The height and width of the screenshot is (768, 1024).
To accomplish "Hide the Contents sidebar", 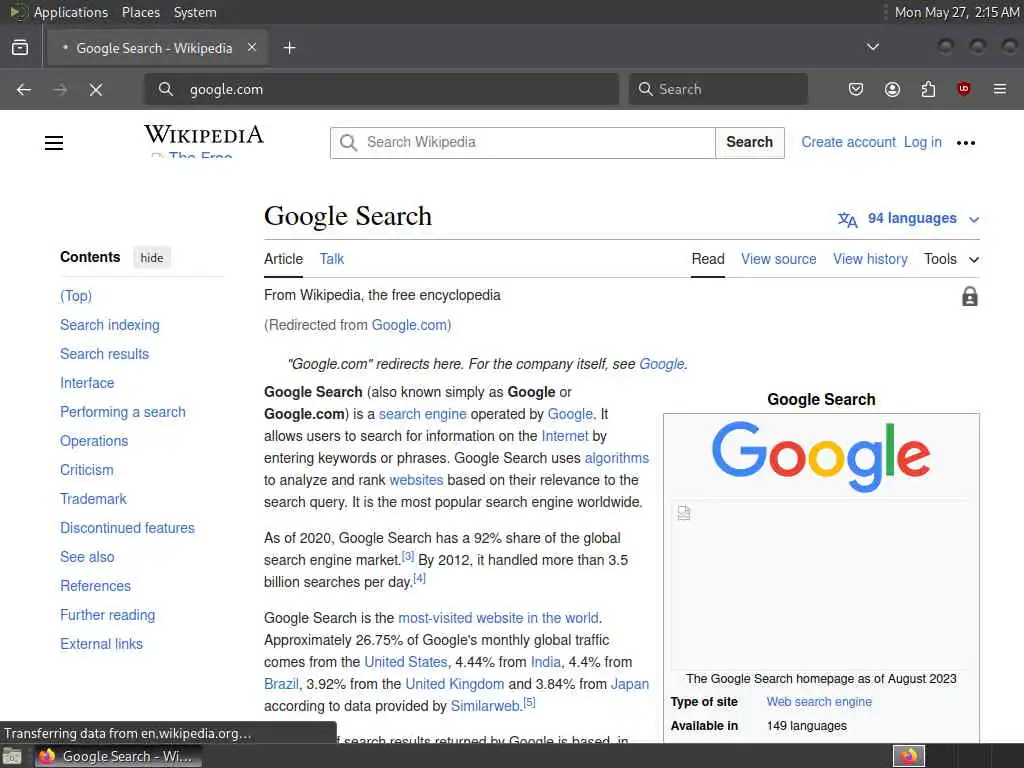I will [x=152, y=257].
